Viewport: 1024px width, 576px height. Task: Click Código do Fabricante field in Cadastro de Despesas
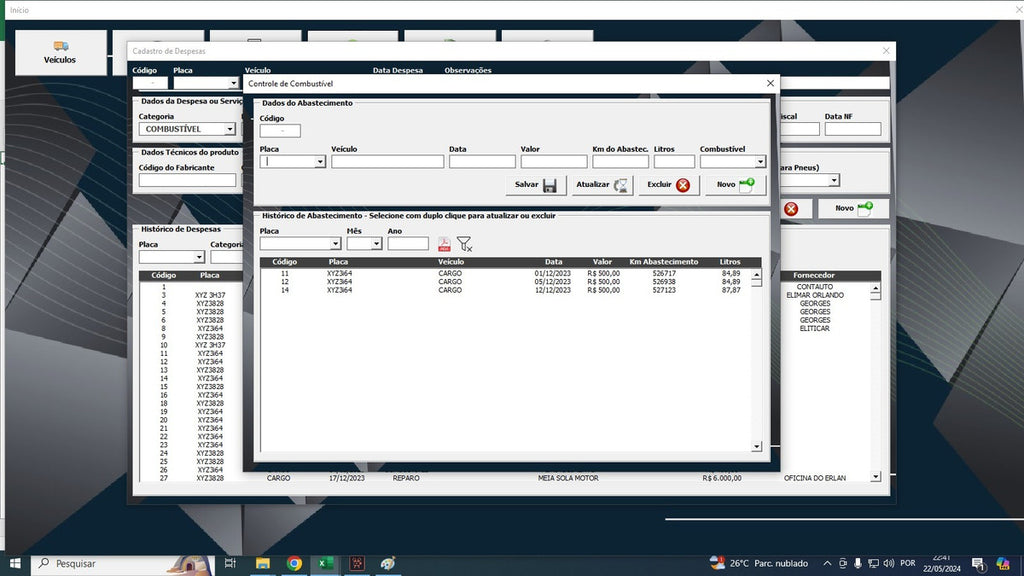tap(187, 180)
